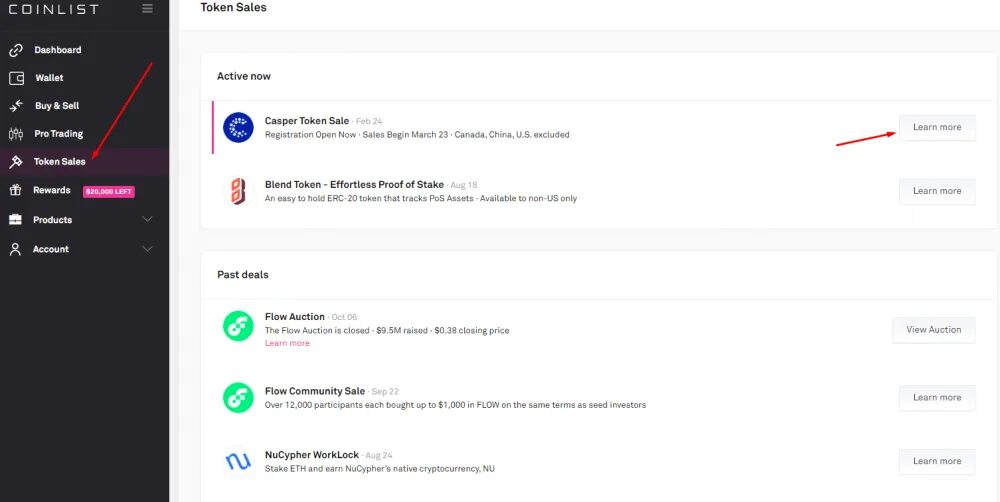The height and width of the screenshot is (502, 1000).
Task: Click the Rewards gift icon
Action: pos(16,190)
